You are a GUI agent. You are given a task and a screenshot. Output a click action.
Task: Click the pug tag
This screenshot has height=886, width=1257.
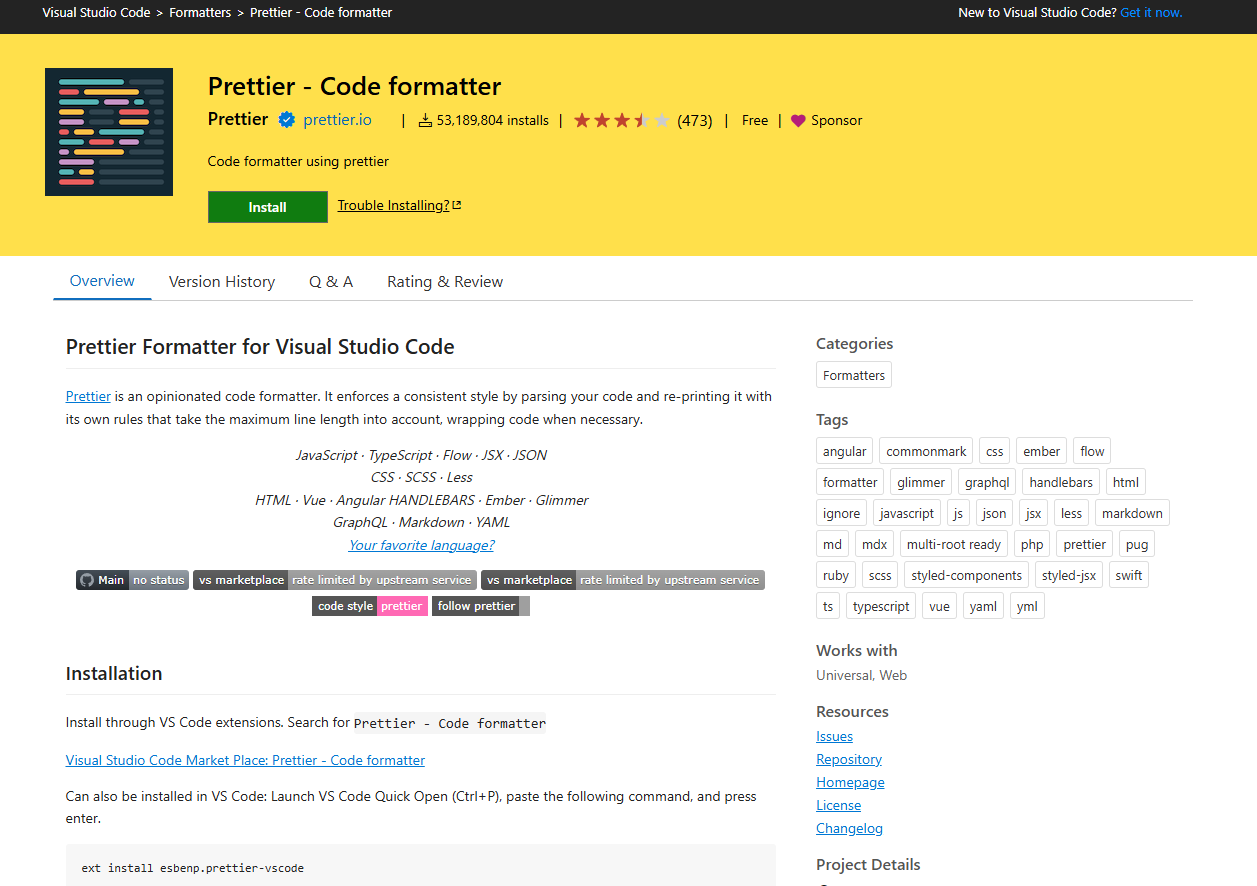point(1137,544)
